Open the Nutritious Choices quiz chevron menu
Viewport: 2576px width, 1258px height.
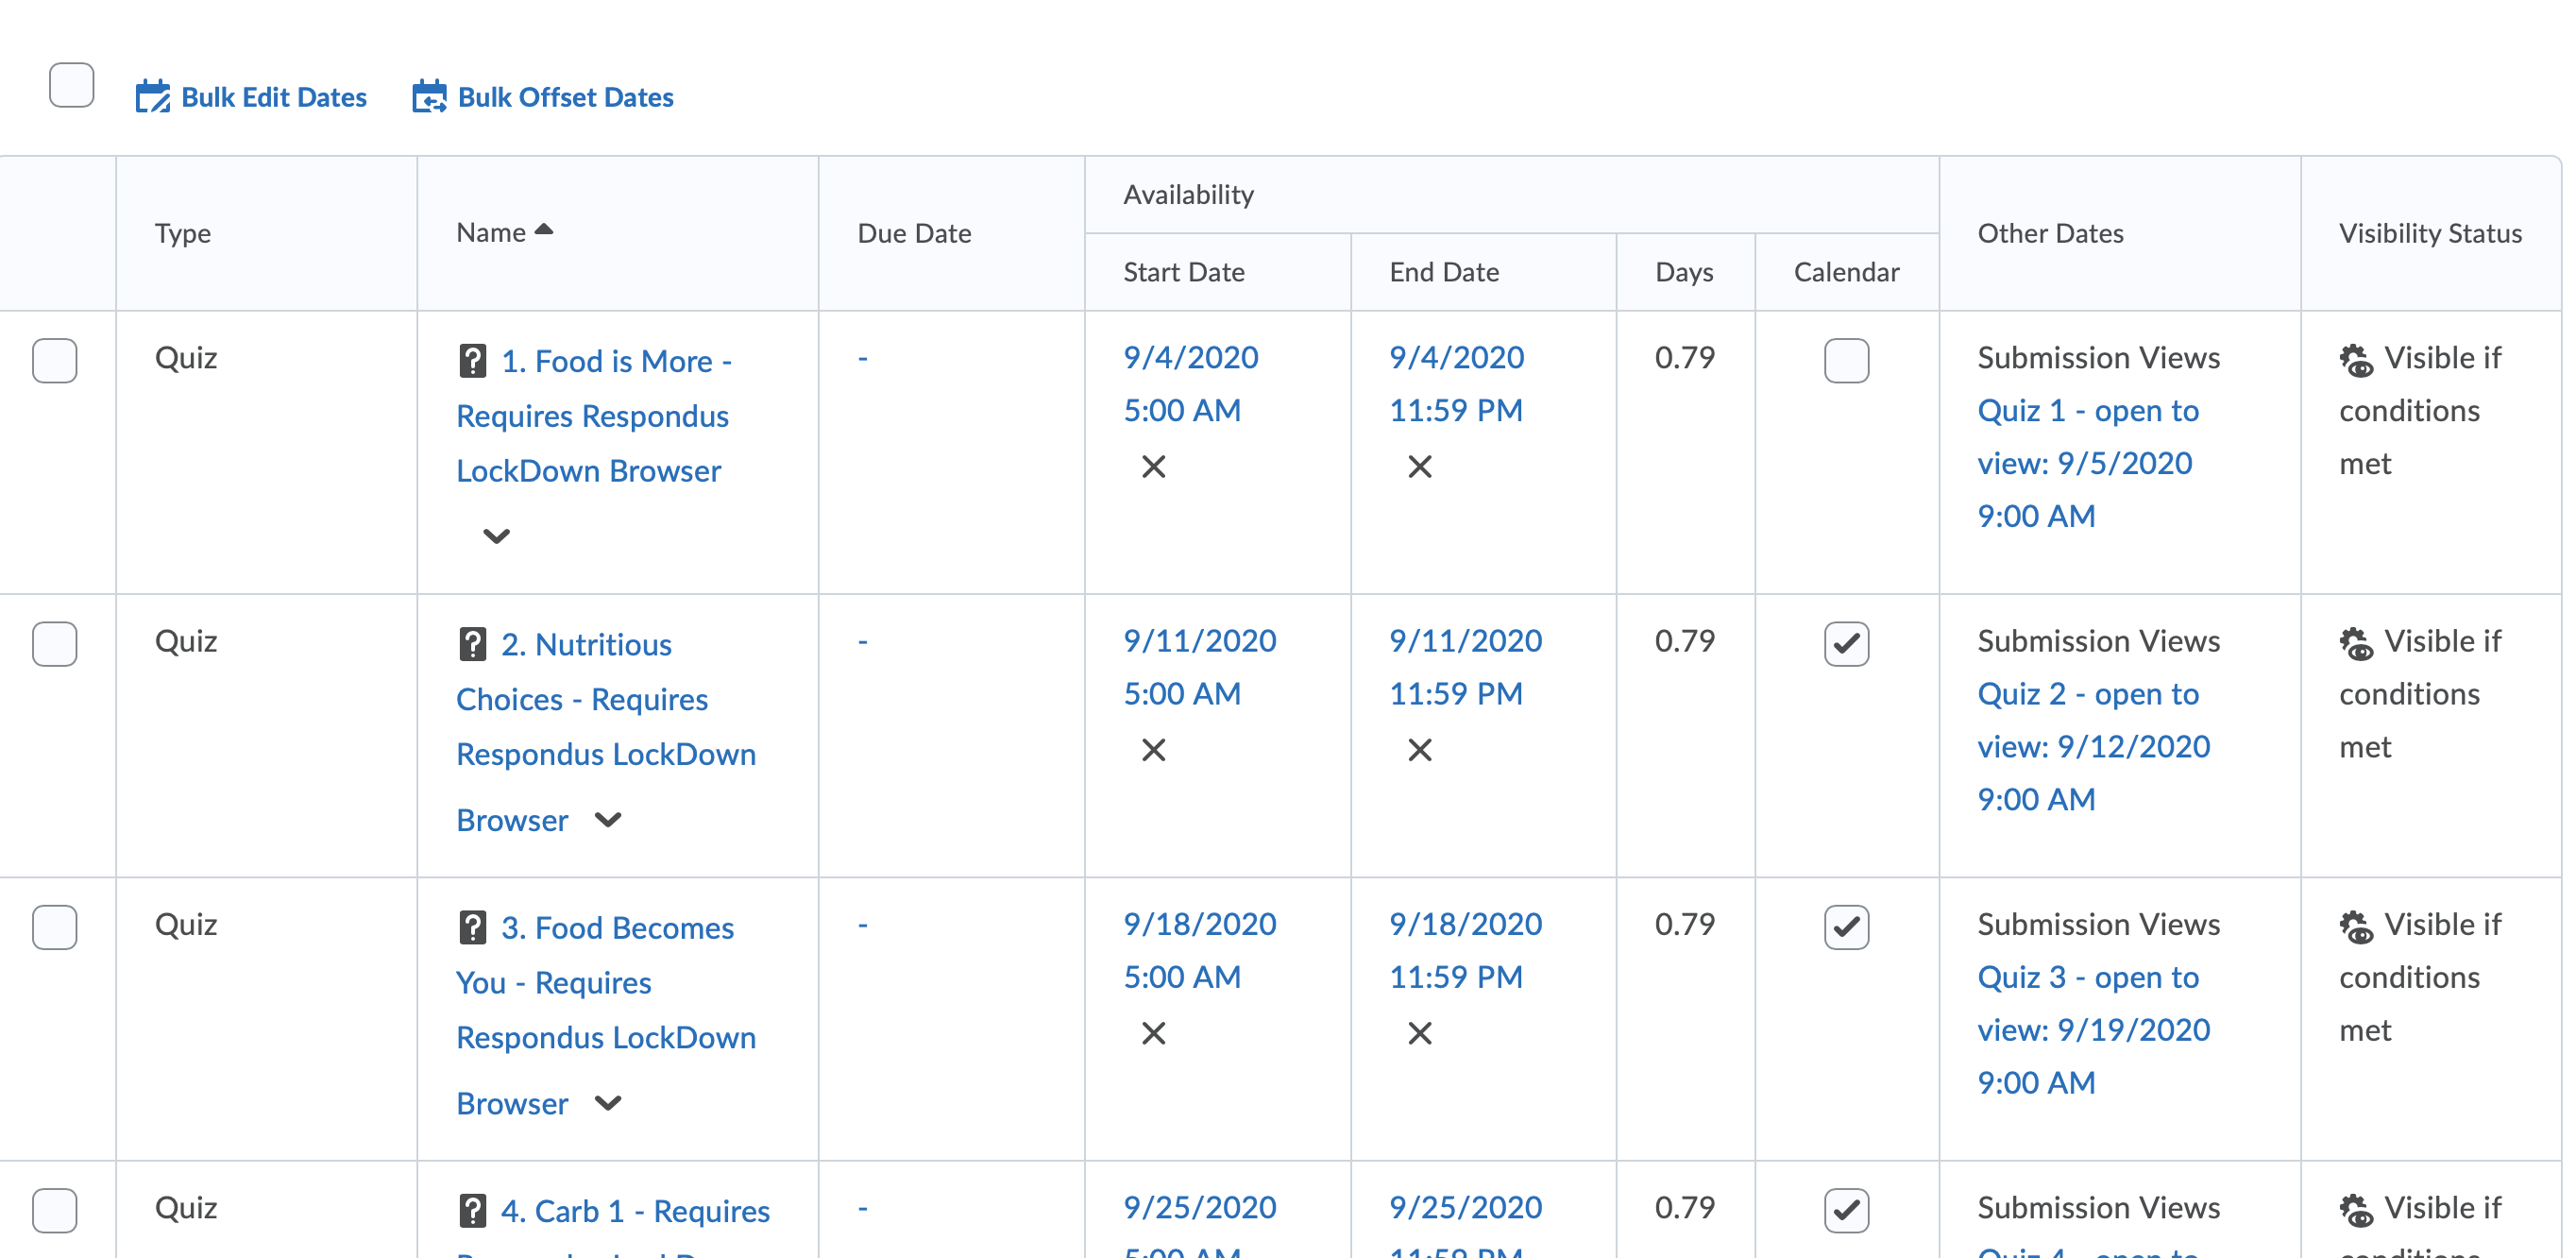pyautogui.click(x=607, y=820)
